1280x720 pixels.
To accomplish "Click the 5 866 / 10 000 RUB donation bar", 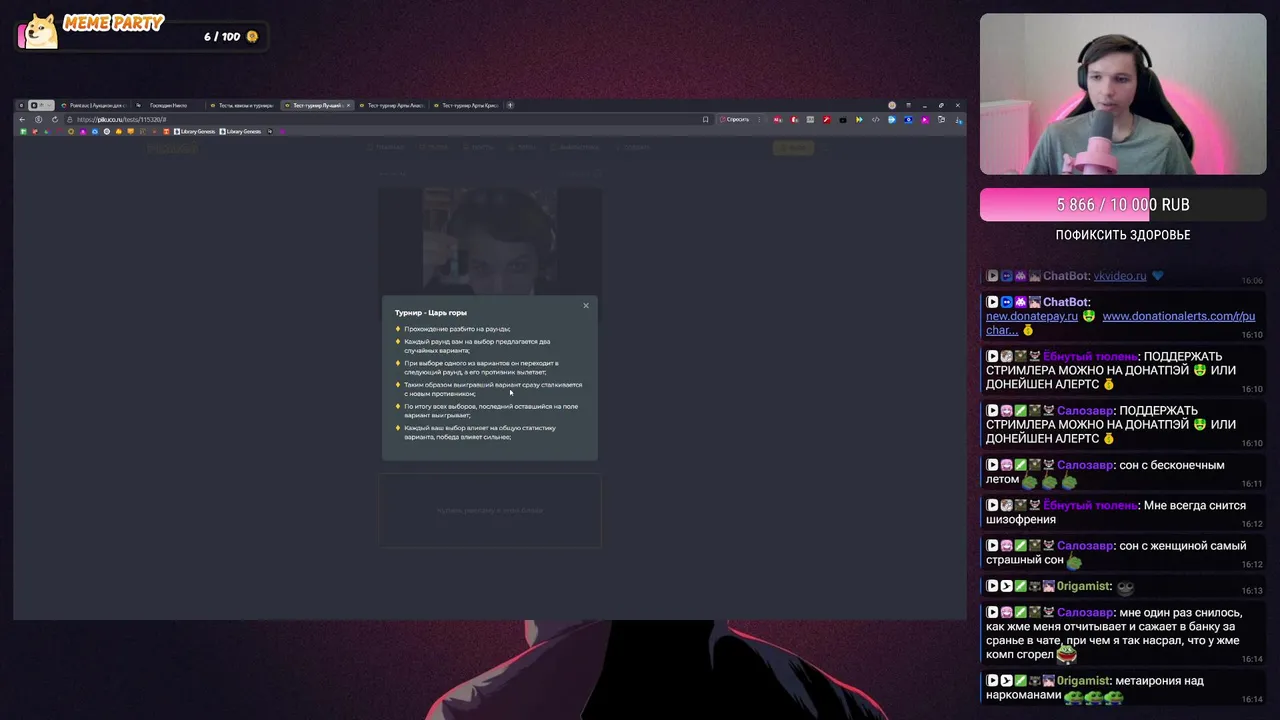I will click(x=1123, y=204).
